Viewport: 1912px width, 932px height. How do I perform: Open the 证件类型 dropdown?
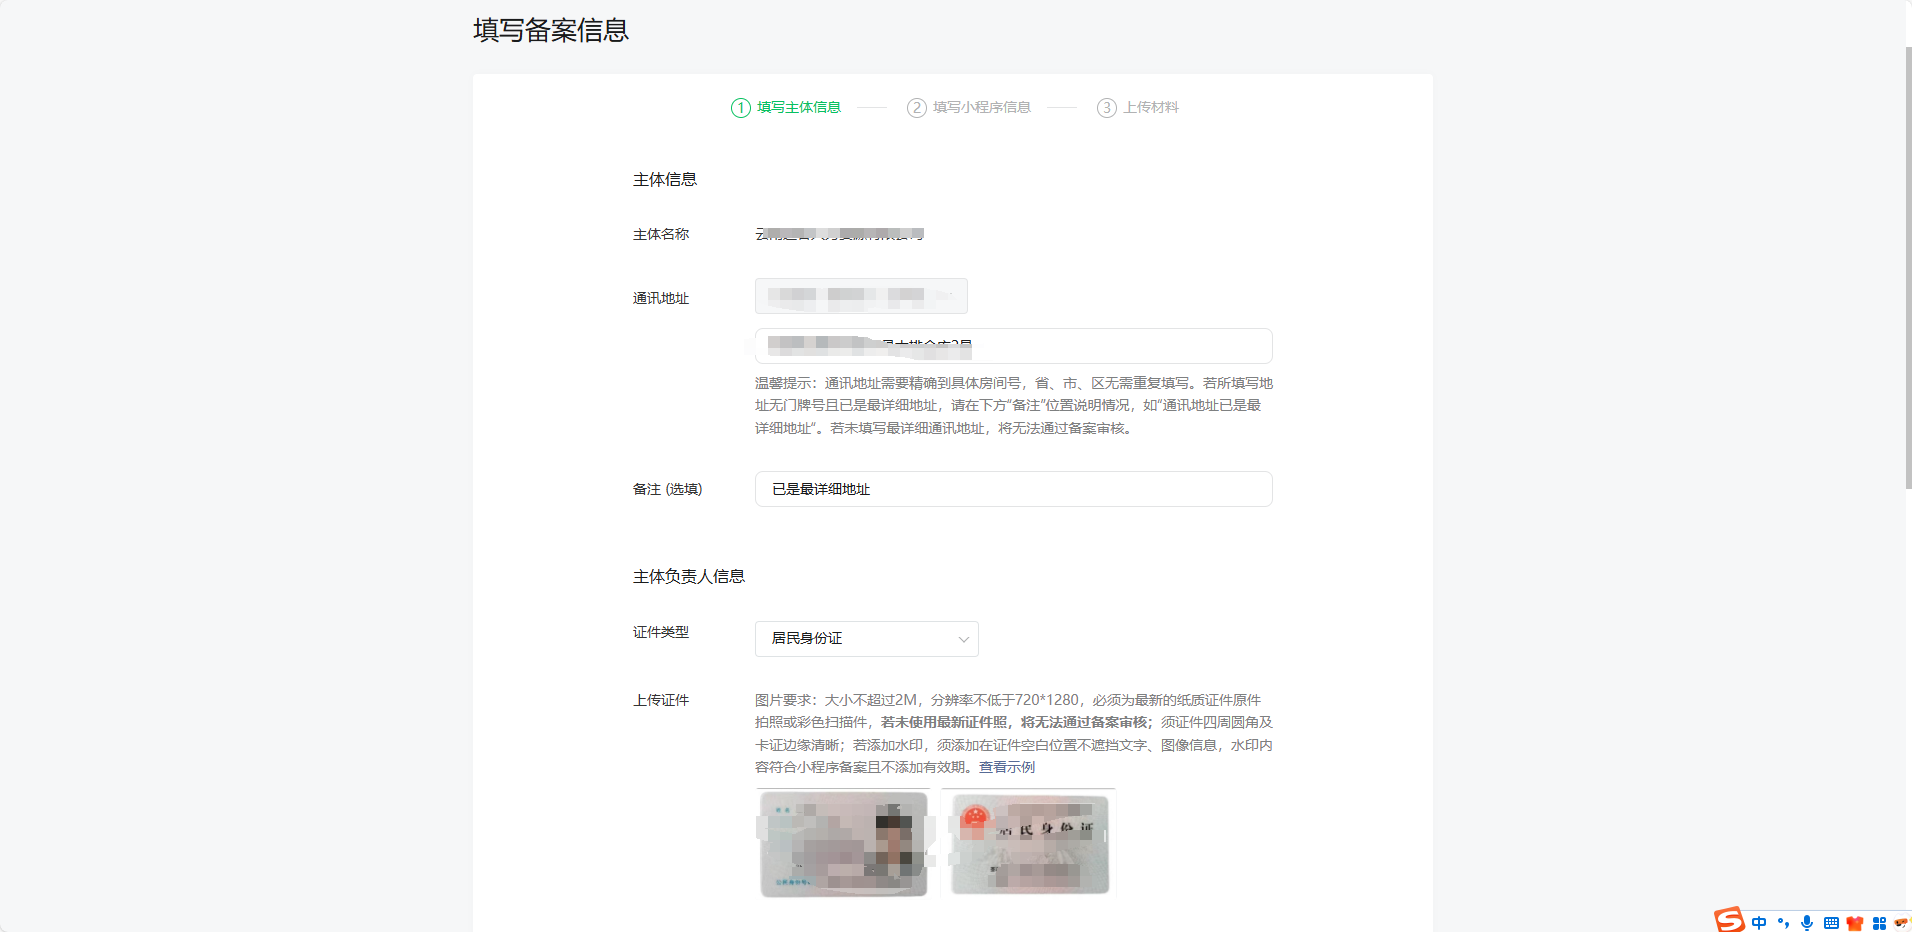[866, 639]
